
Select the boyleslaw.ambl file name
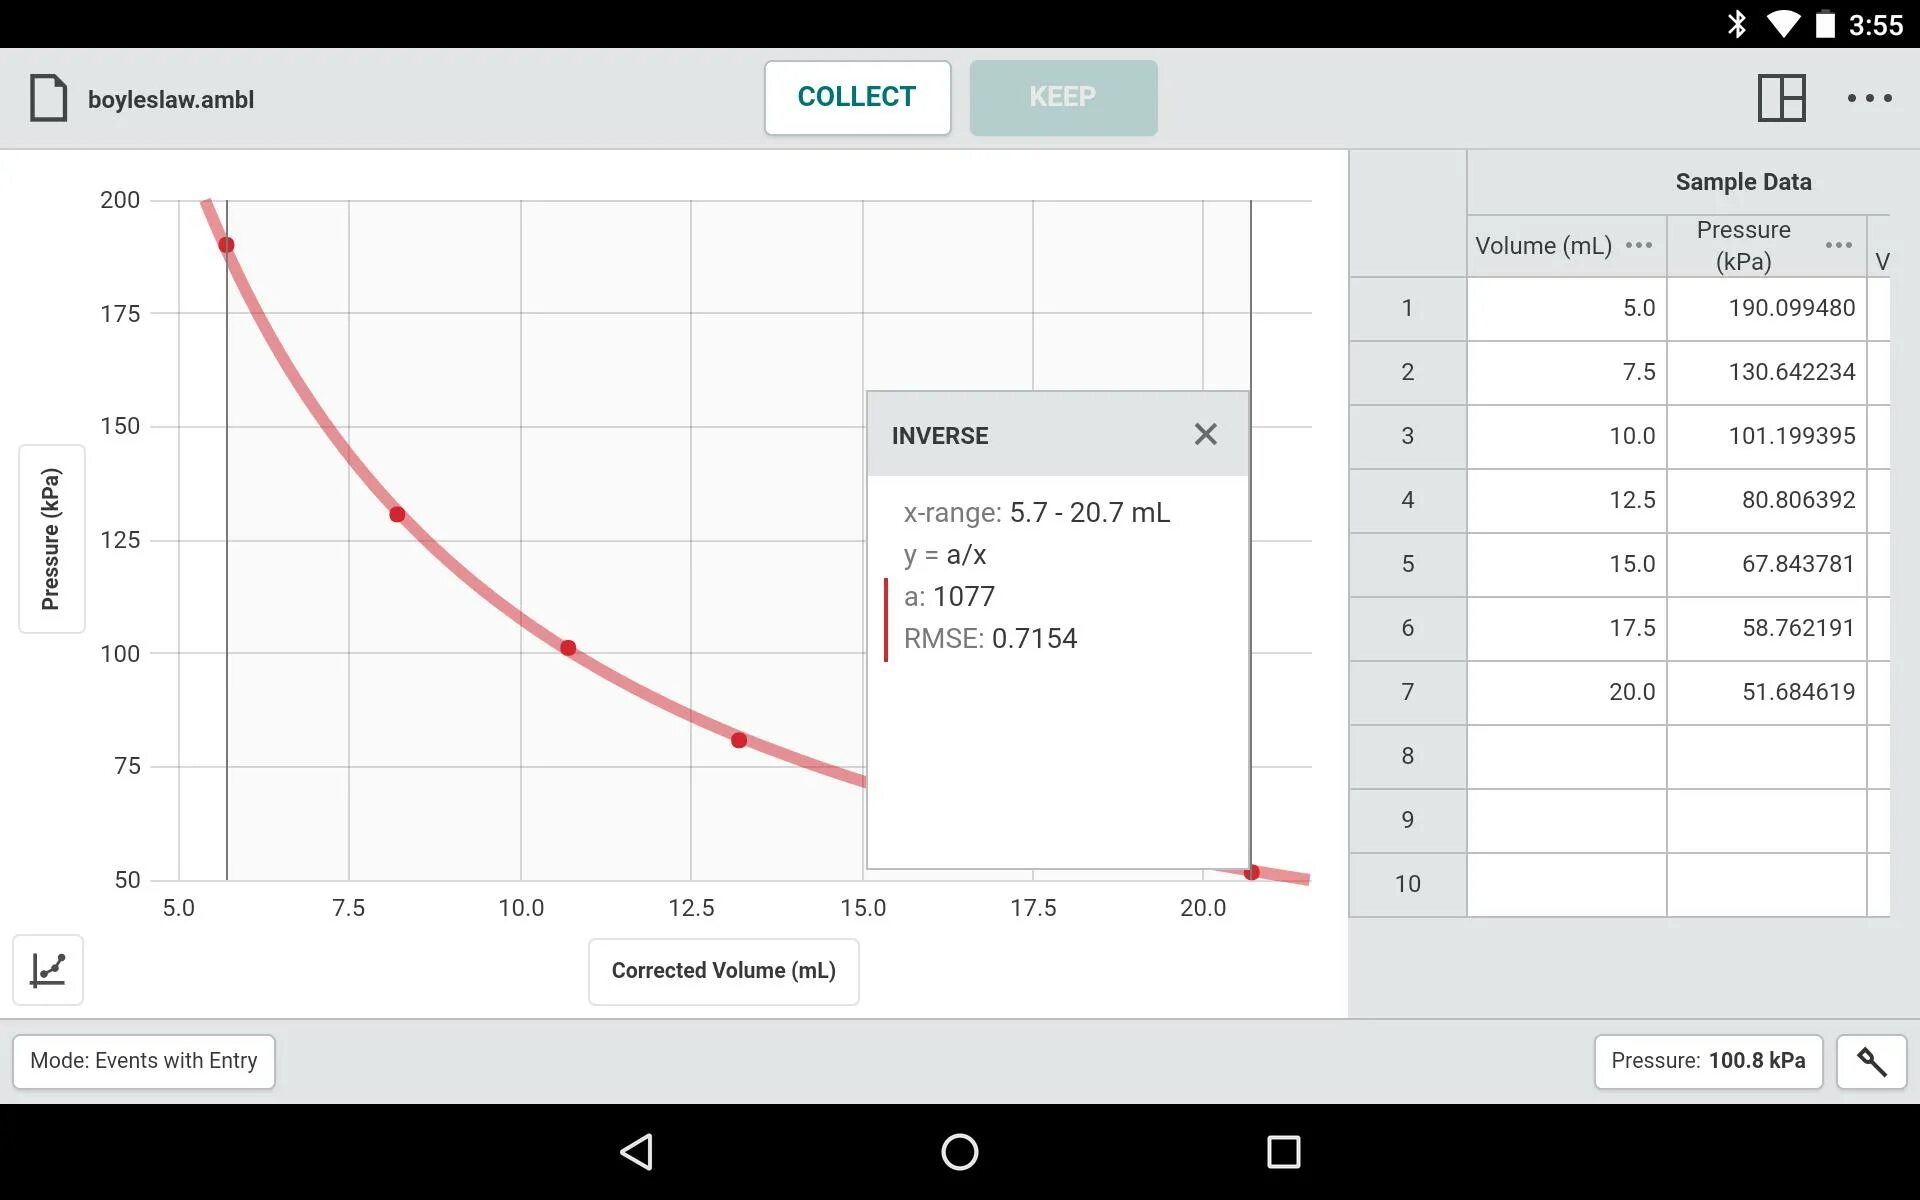click(171, 100)
